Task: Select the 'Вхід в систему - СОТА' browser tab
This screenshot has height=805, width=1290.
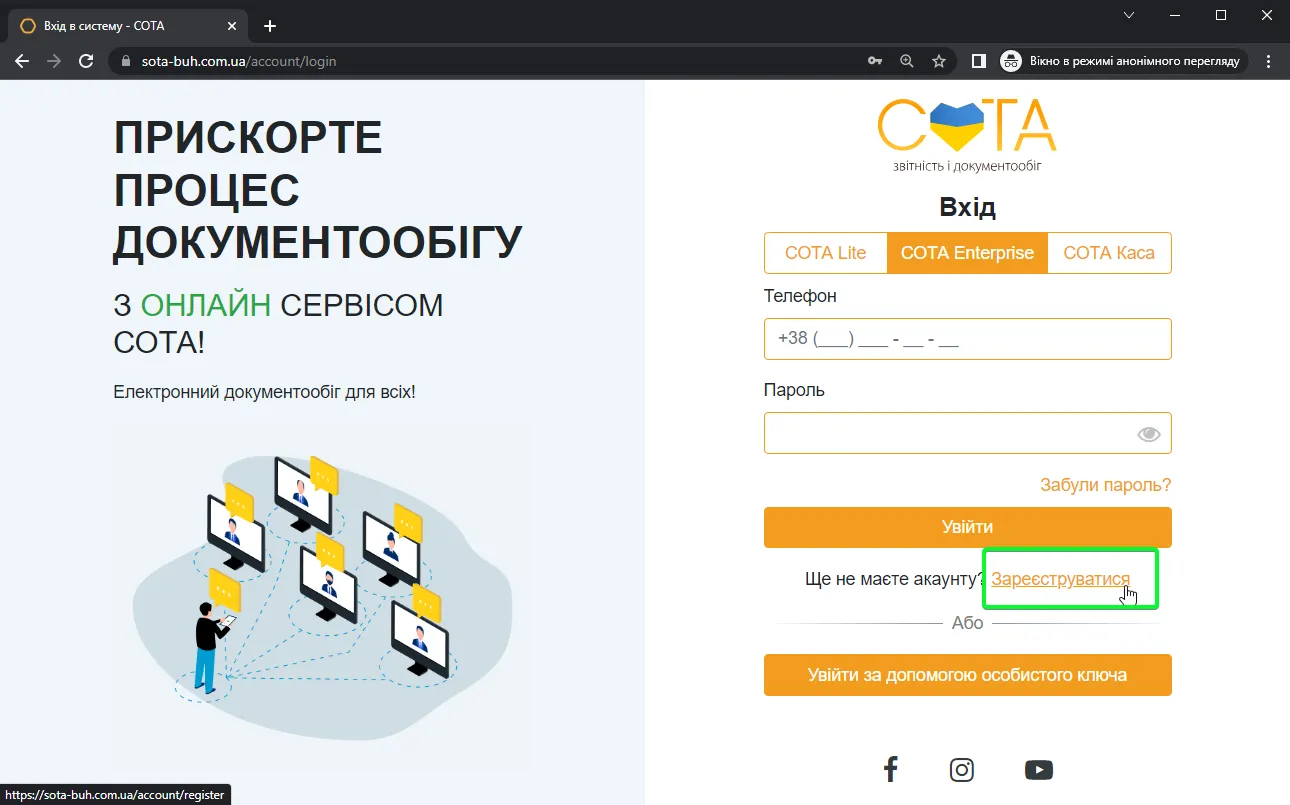Action: point(130,26)
